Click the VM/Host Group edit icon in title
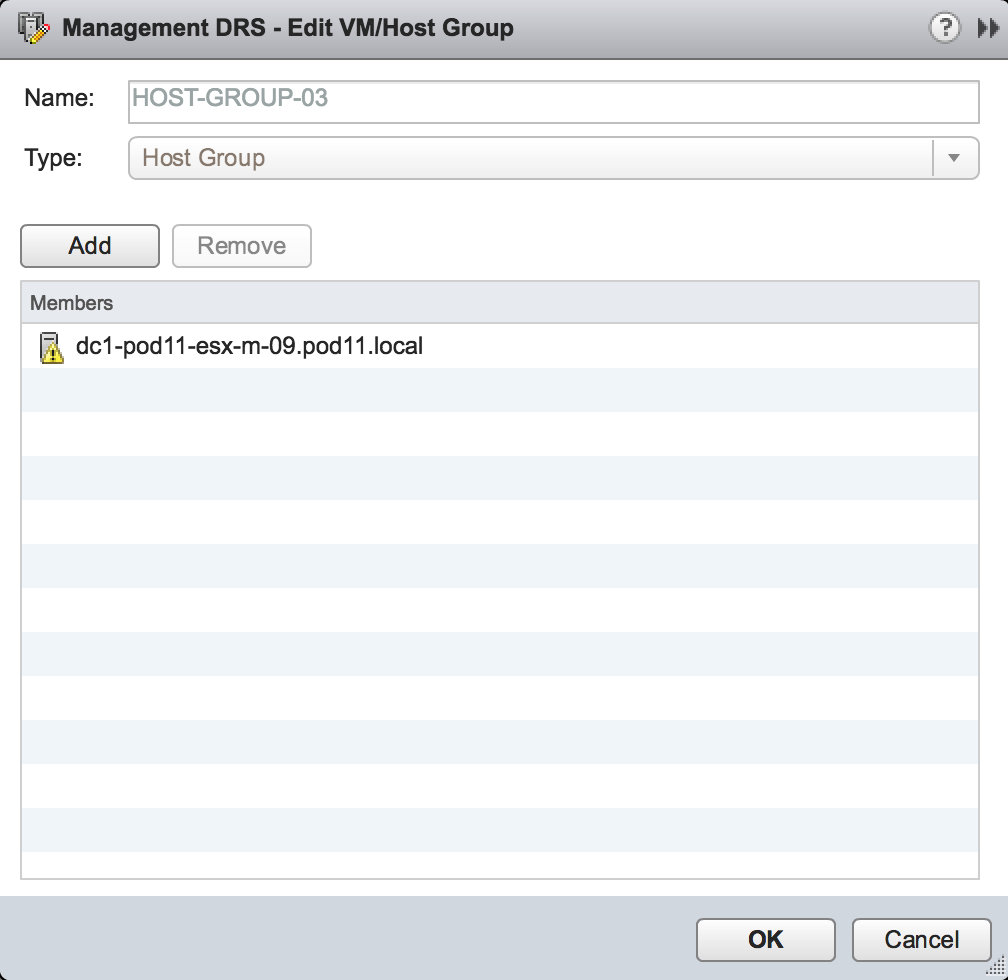 pos(33,27)
